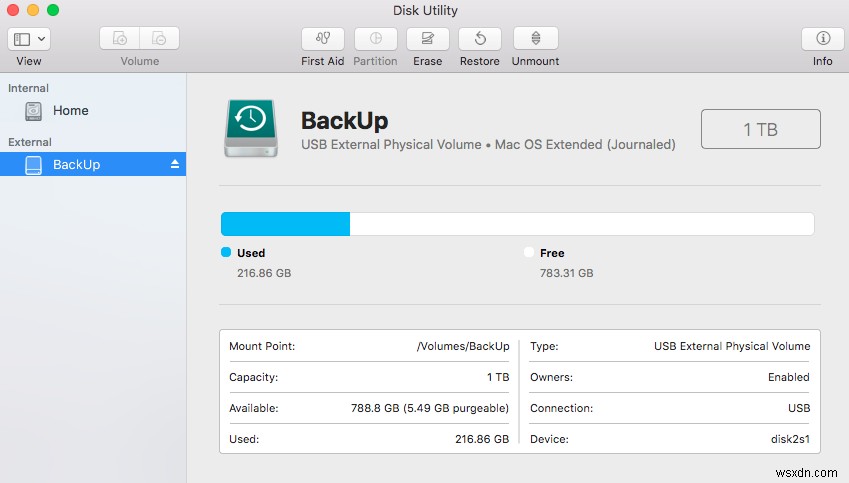Click the Capacity: label
Screen dimensions: 849x483
pos(253,377)
